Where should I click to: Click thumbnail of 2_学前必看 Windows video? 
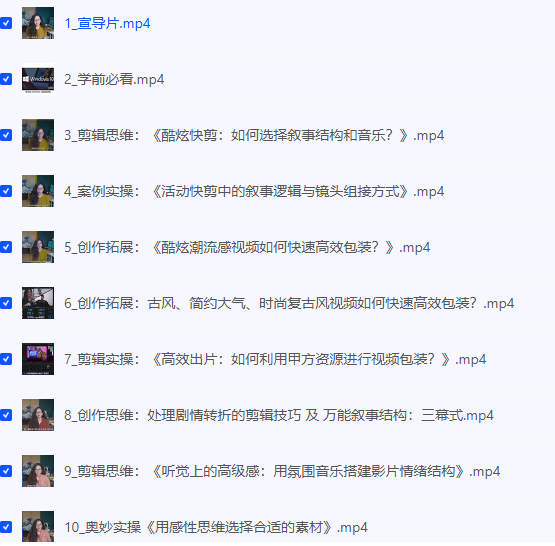38,79
